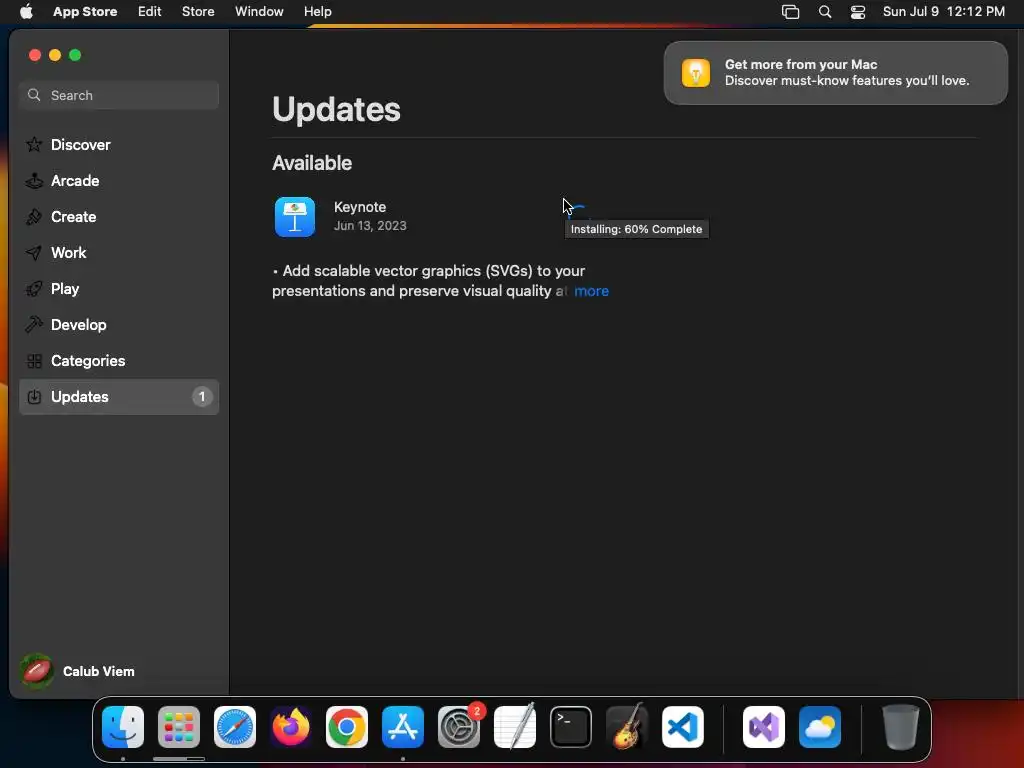Open the Arcade section
The height and width of the screenshot is (768, 1024).
pyautogui.click(x=119, y=180)
